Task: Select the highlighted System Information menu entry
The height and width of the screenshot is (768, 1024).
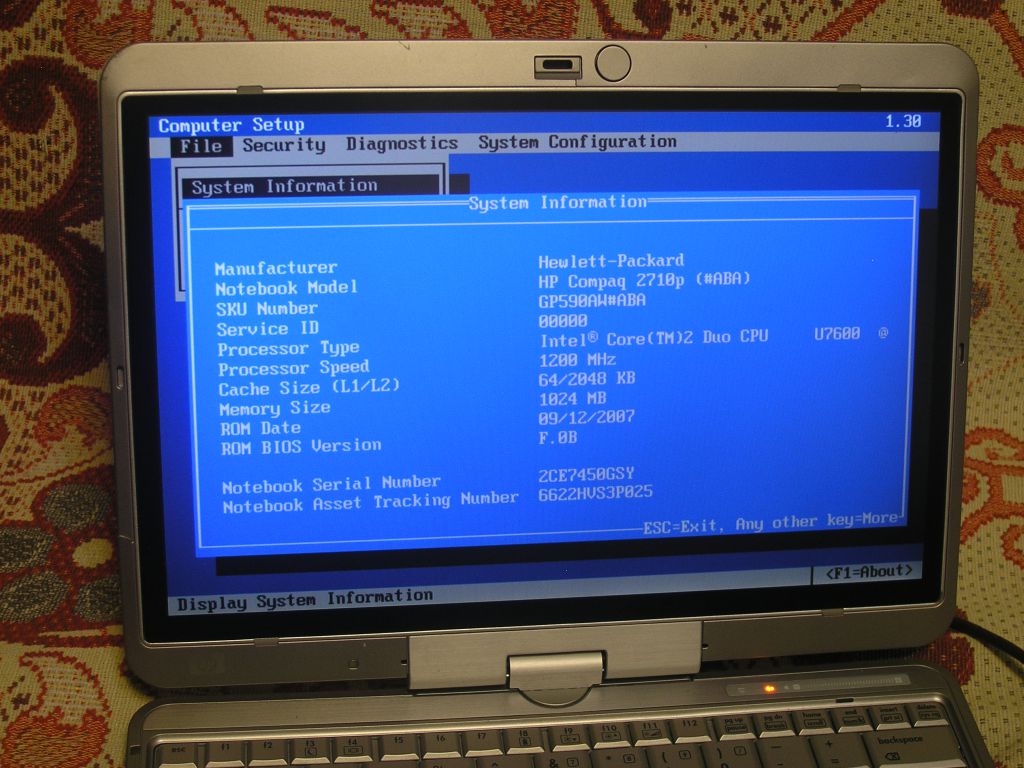Action: [311, 186]
